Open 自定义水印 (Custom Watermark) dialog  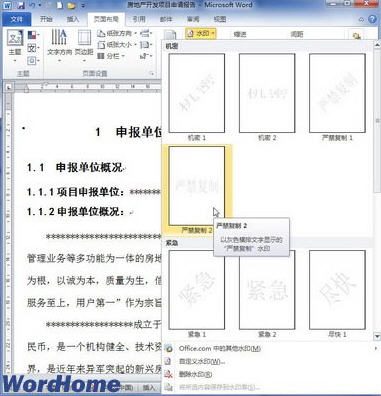click(202, 361)
